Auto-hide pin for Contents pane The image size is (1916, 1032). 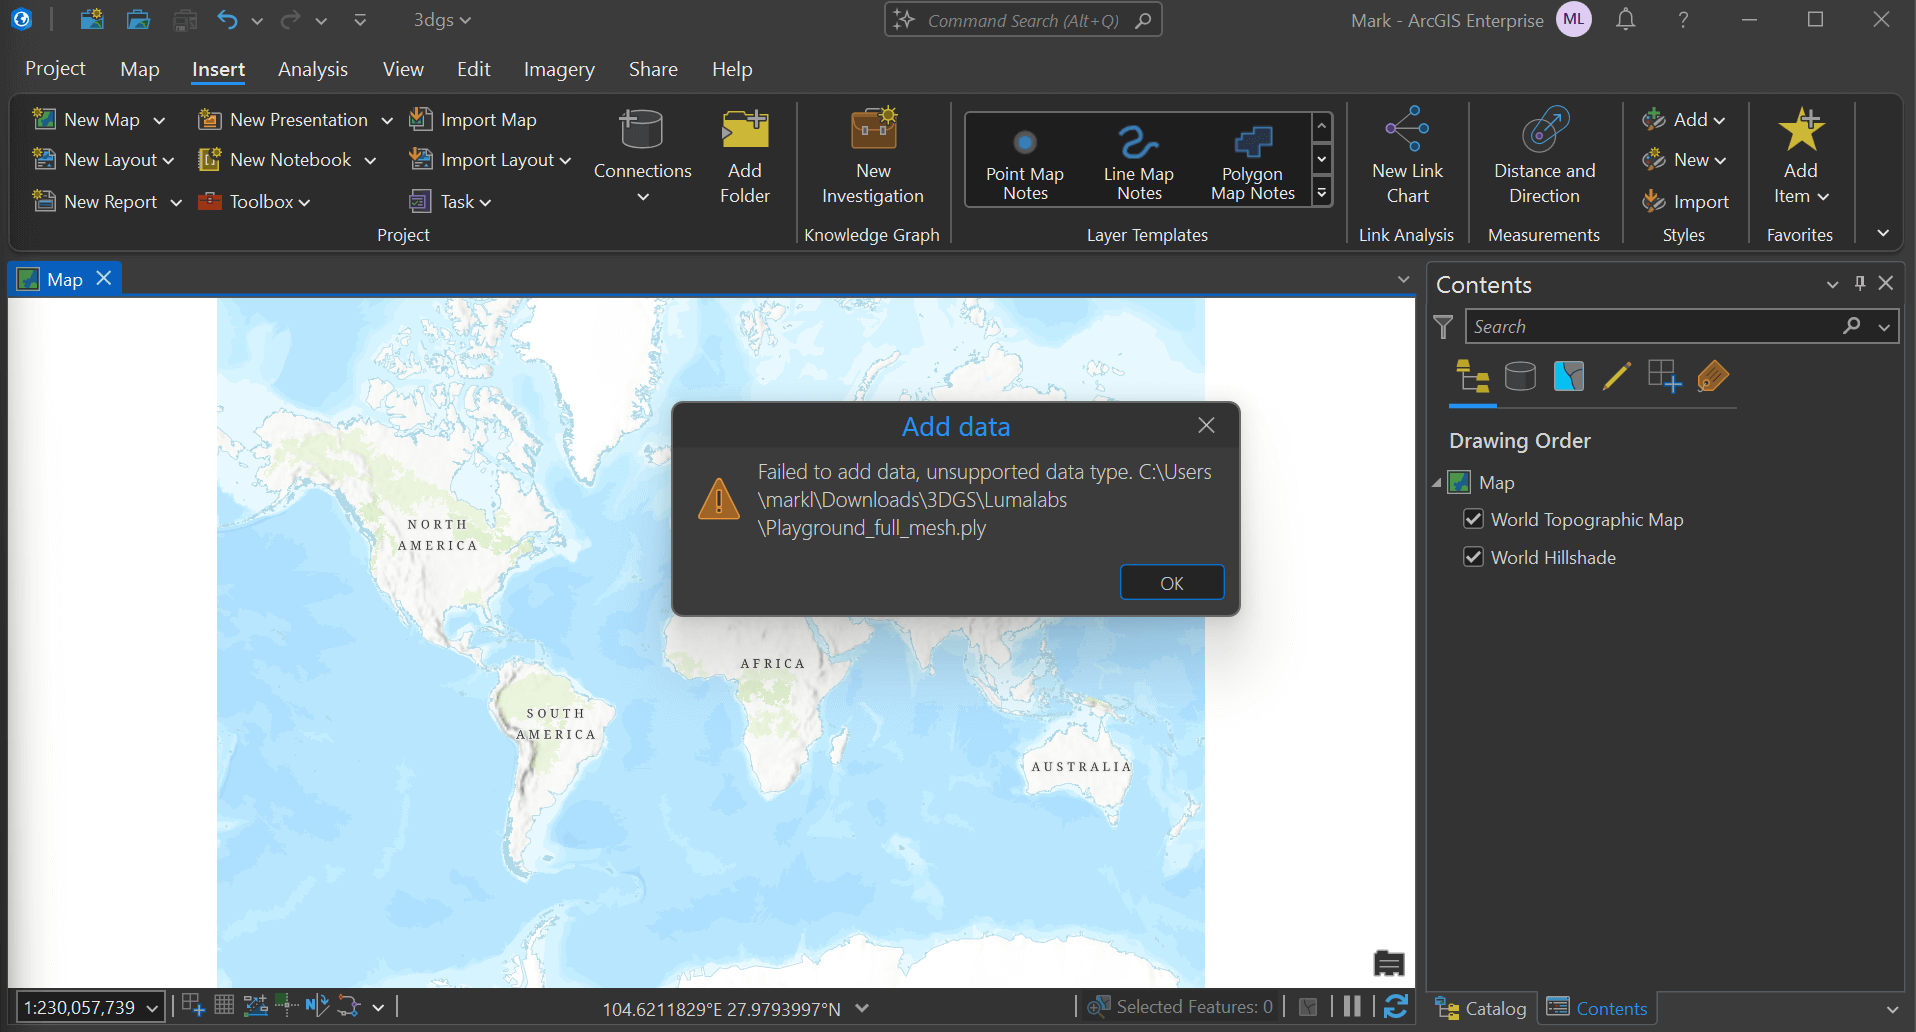pyautogui.click(x=1860, y=284)
